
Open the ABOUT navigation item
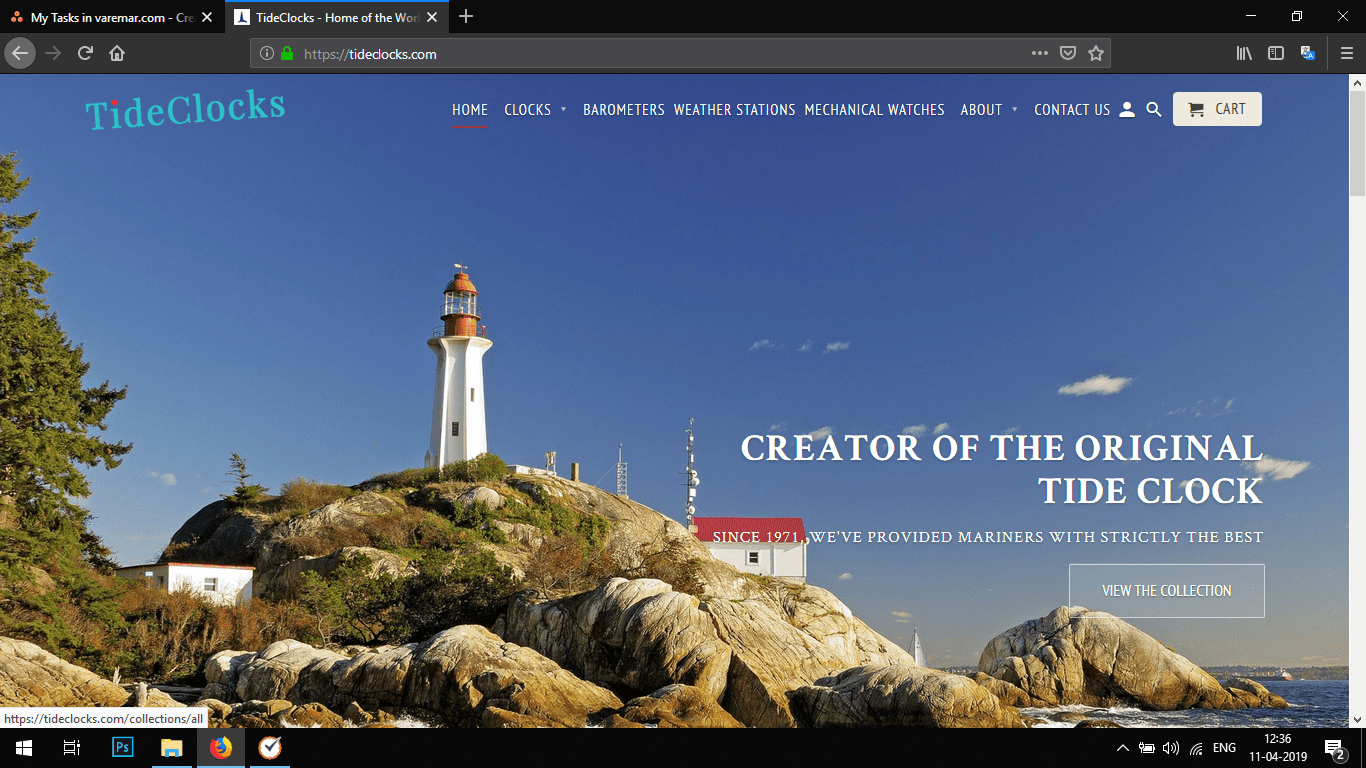pyautogui.click(x=981, y=110)
